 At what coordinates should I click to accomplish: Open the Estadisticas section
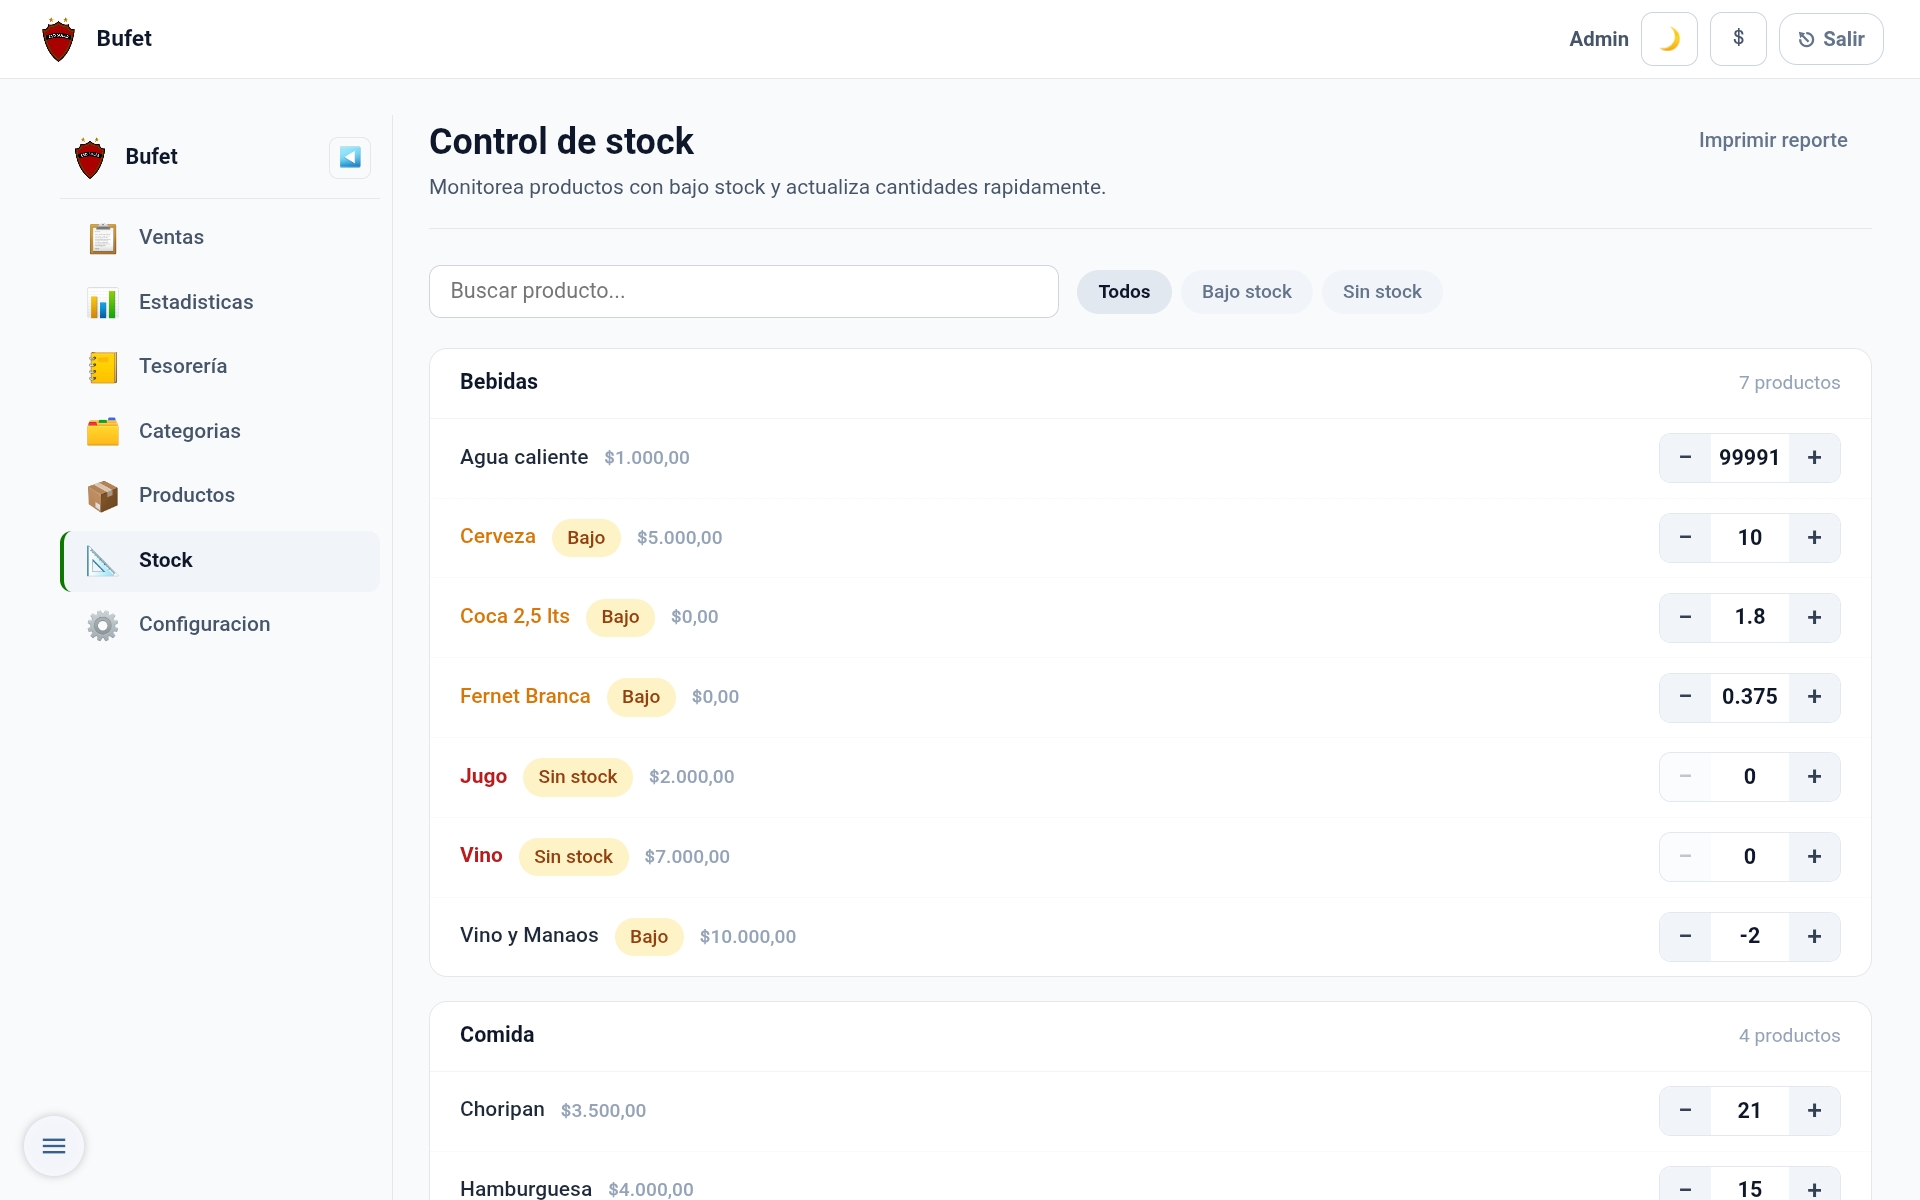(220, 302)
